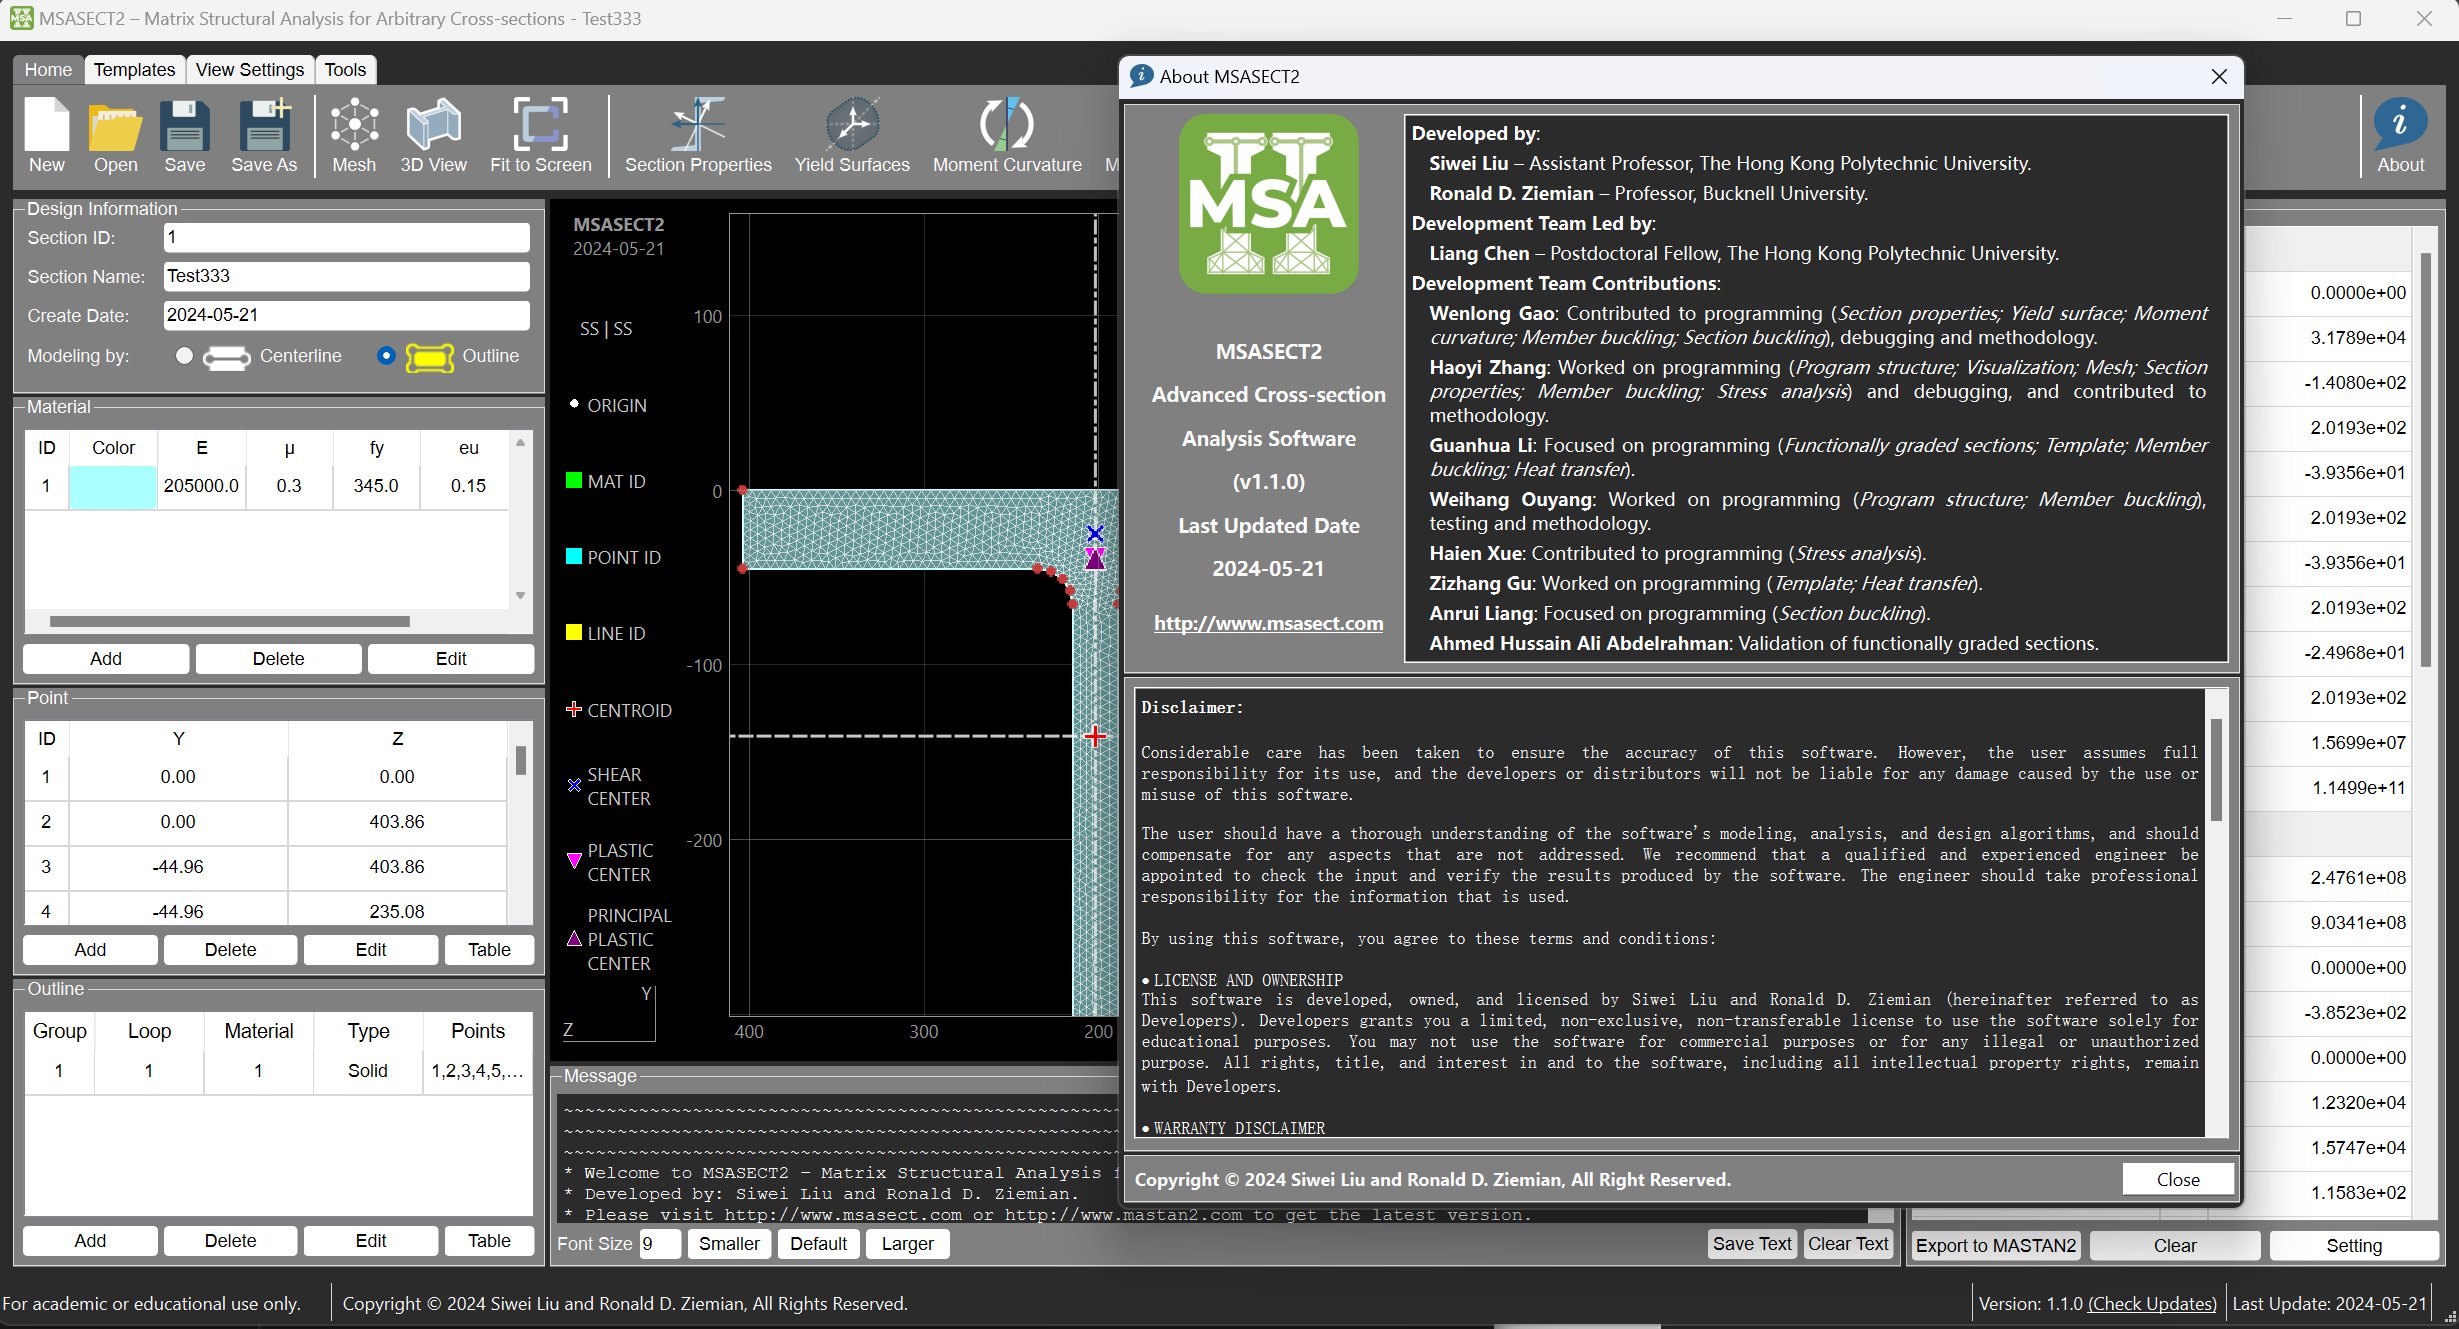The width and height of the screenshot is (2459, 1329).
Task: Click the Smaller font button
Action: click(x=729, y=1243)
